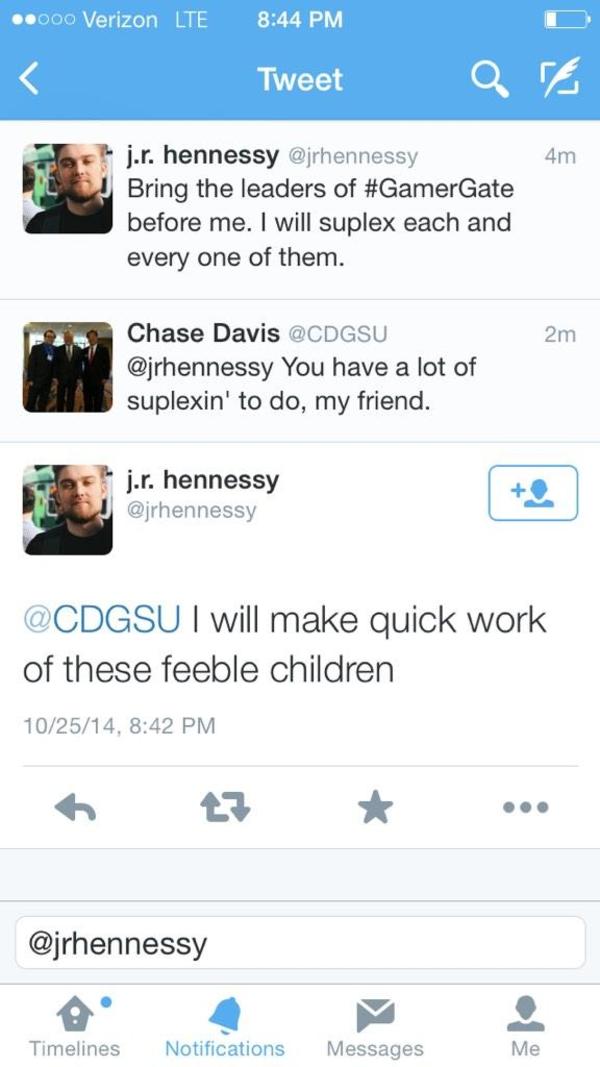Open the search icon on the Tweet screen
Screen dimensions: 600x1067
tap(490, 78)
